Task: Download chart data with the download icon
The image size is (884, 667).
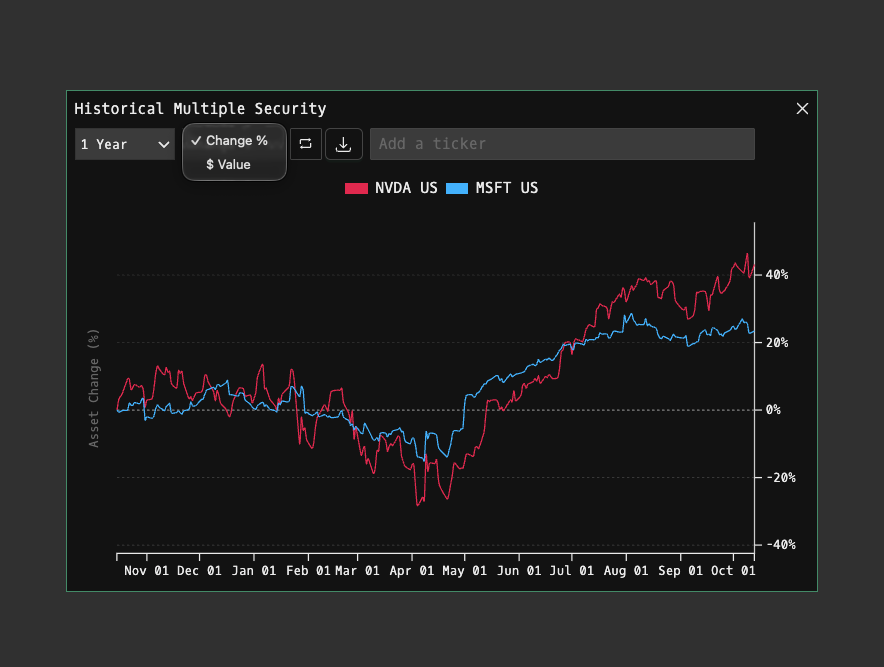Action: coord(343,144)
